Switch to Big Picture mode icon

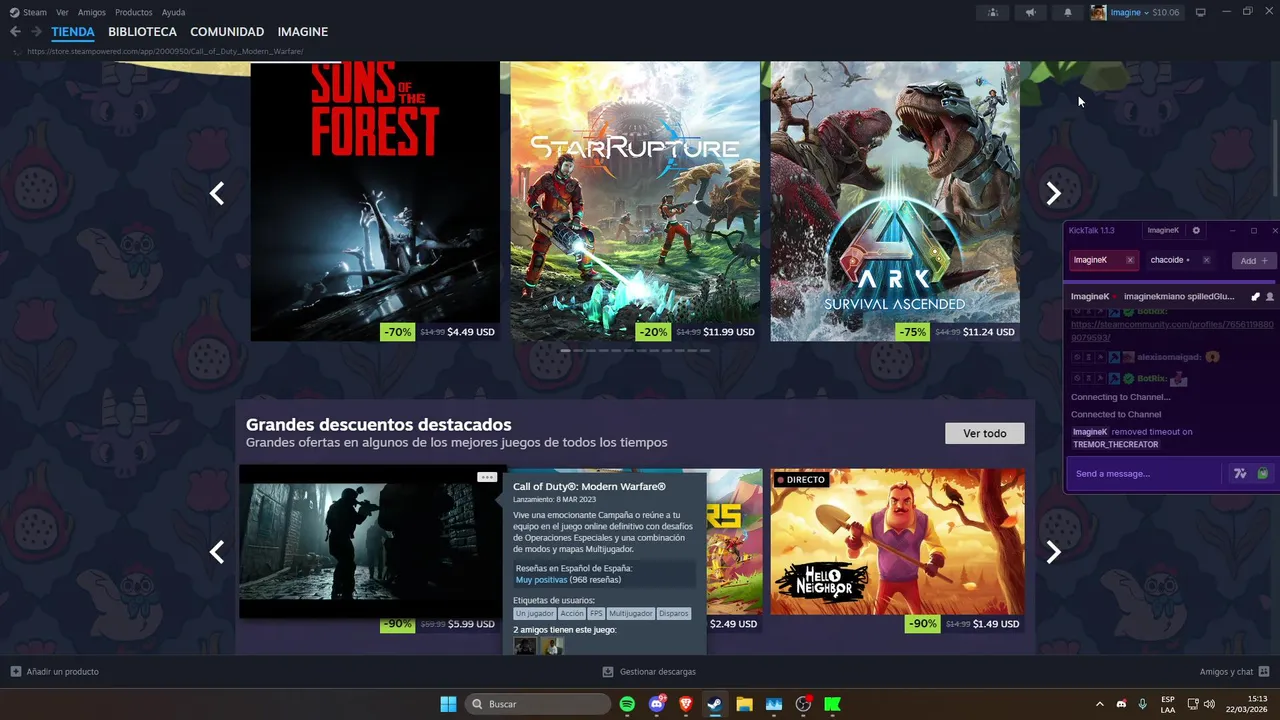pos(1201,12)
